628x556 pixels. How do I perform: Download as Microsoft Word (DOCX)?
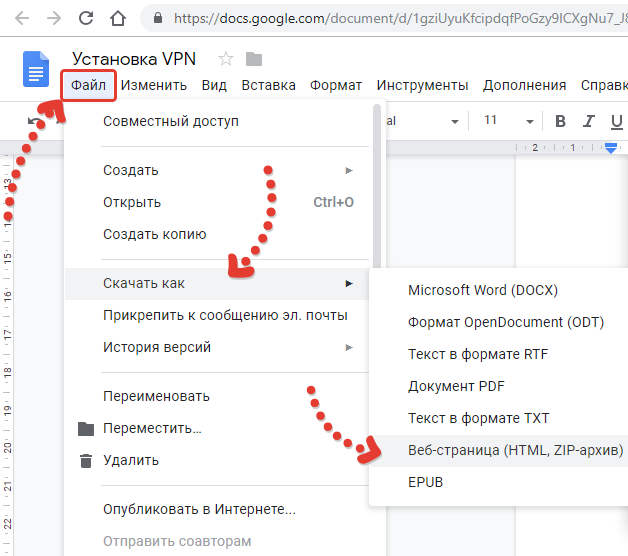498,290
